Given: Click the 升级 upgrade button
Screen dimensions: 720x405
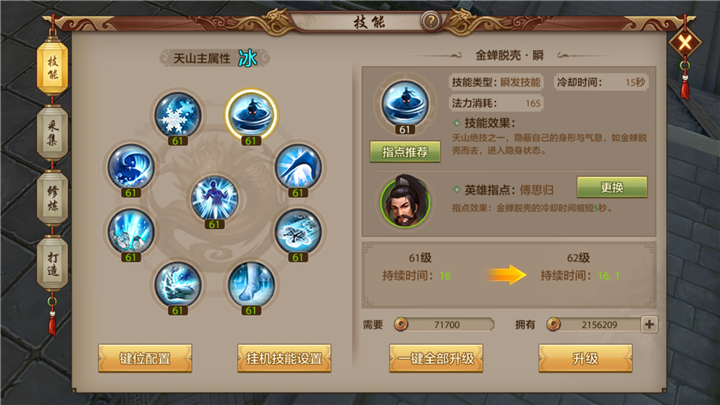Looking at the screenshot, I should coord(585,358).
